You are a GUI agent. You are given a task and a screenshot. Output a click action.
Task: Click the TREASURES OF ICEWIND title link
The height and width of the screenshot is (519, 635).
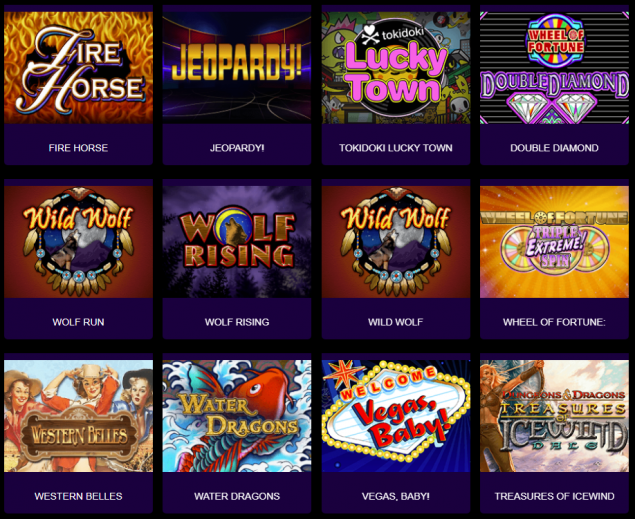pyautogui.click(x=554, y=496)
